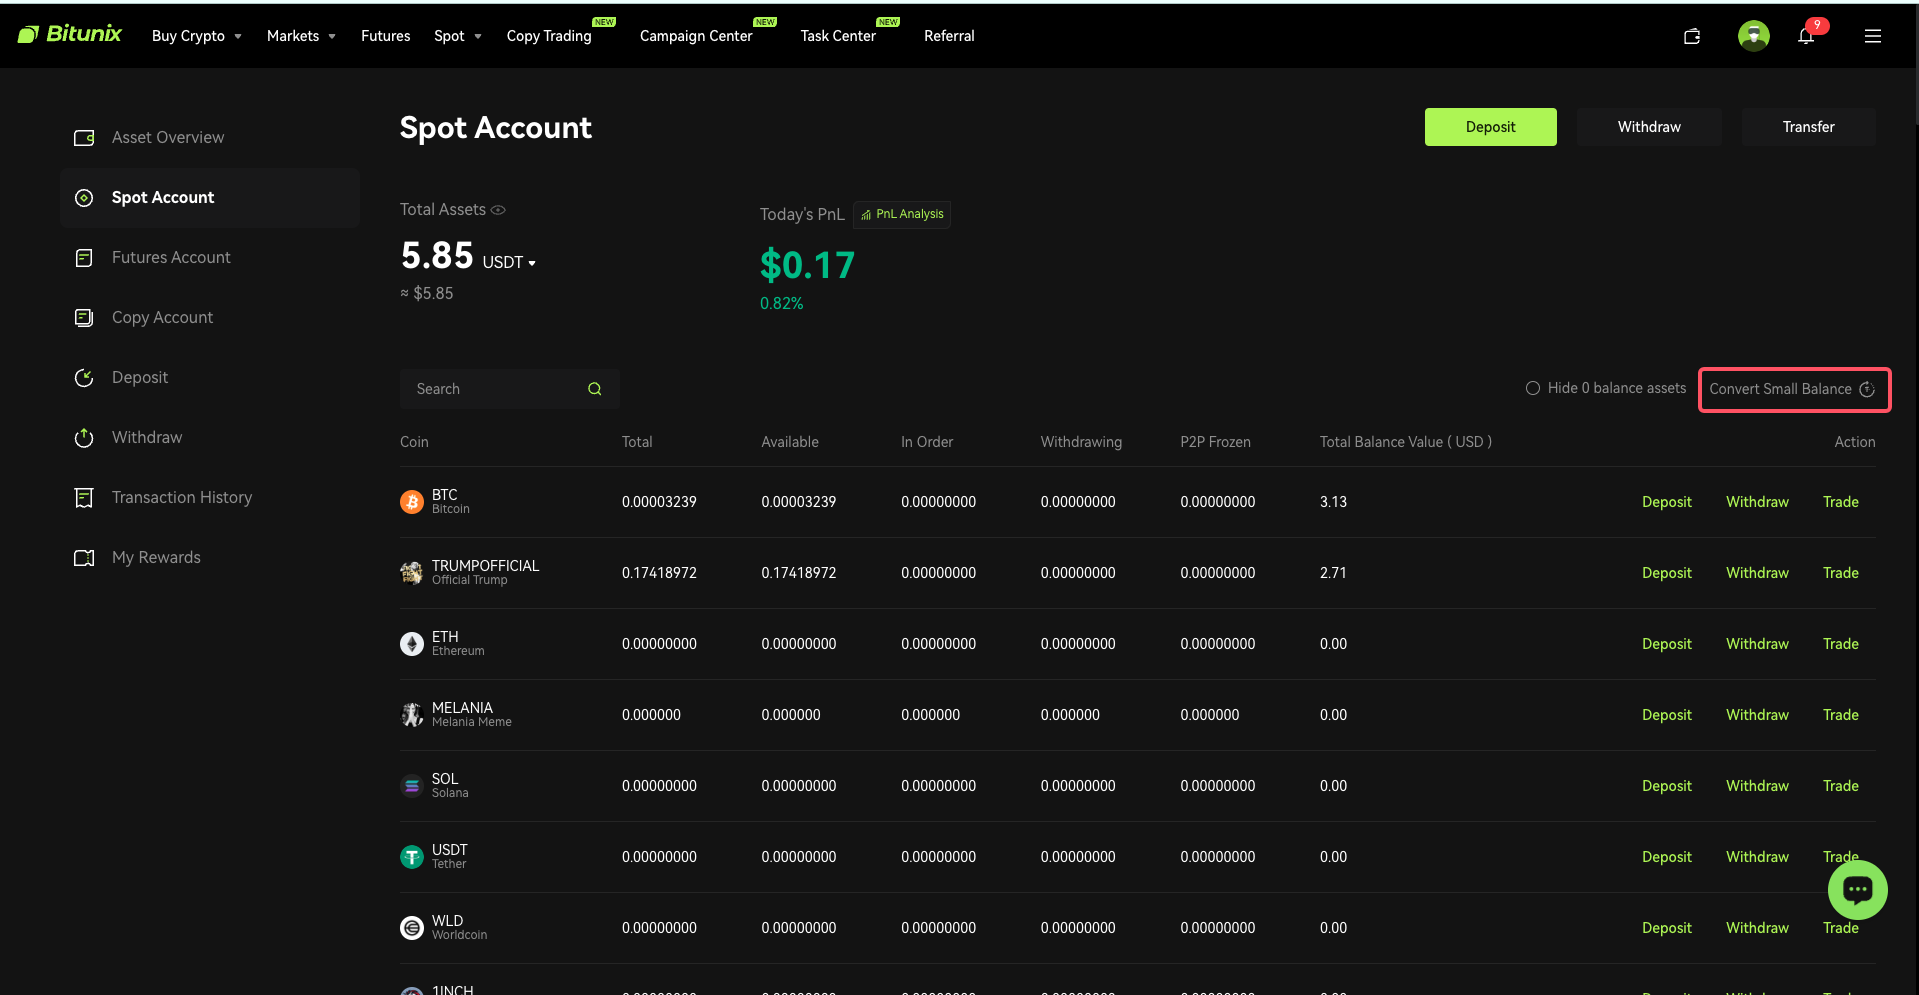This screenshot has height=995, width=1919.
Task: Open Referral in top navigation
Action: [949, 36]
